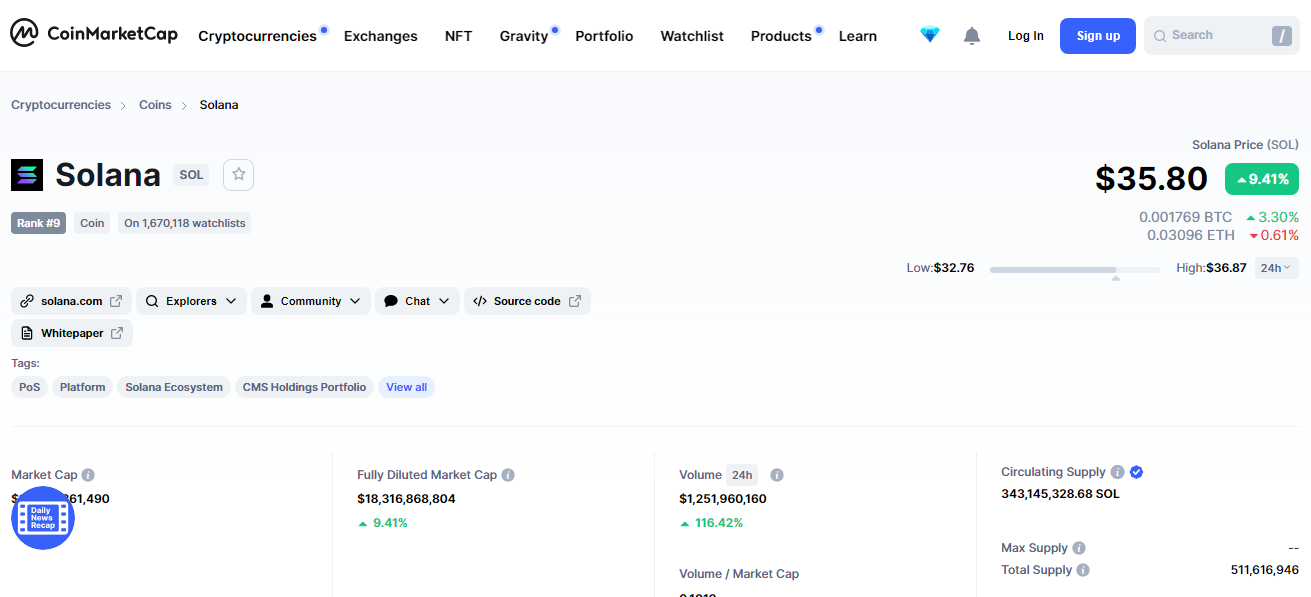Show Volume info tooltip icon
Viewport: 1311px width, 597px height.
tap(777, 475)
